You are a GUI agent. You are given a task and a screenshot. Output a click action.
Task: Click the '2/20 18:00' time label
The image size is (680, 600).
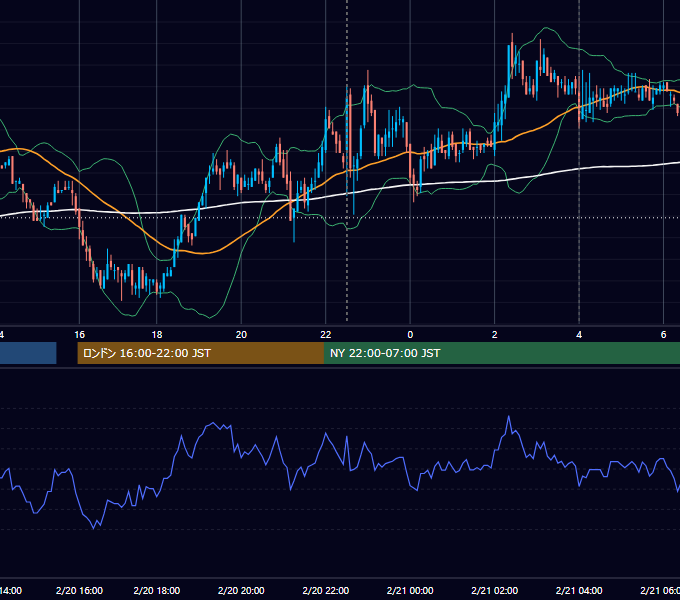pyautogui.click(x=157, y=590)
